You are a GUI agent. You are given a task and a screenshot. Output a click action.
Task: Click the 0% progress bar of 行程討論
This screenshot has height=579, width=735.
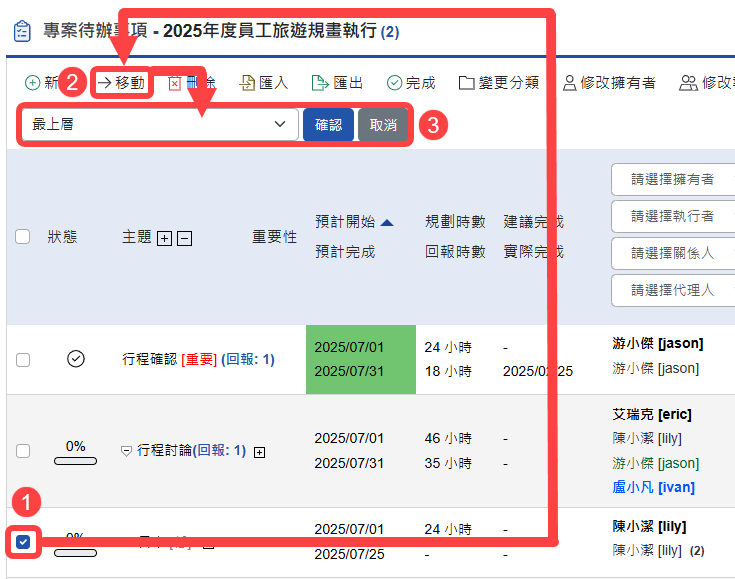[x=75, y=461]
